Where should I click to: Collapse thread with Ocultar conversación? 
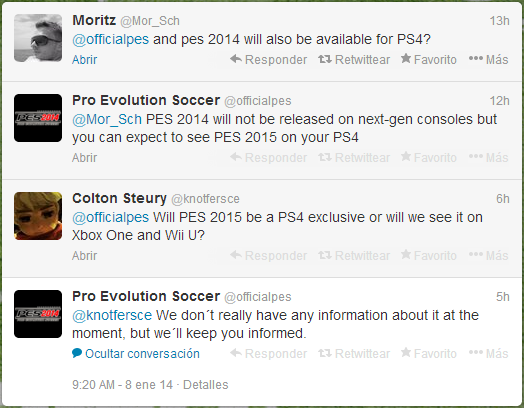(x=136, y=354)
